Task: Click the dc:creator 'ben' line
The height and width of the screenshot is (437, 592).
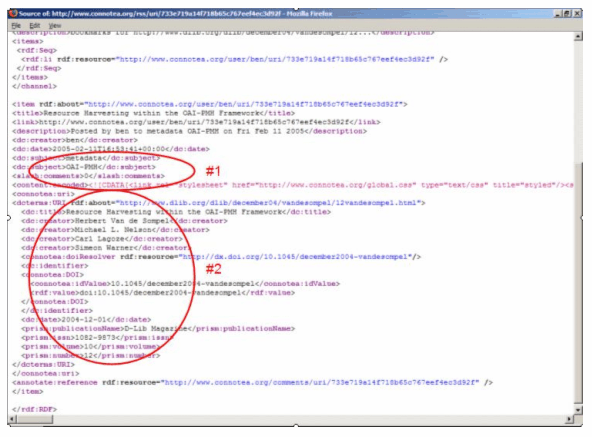Action: [x=75, y=140]
